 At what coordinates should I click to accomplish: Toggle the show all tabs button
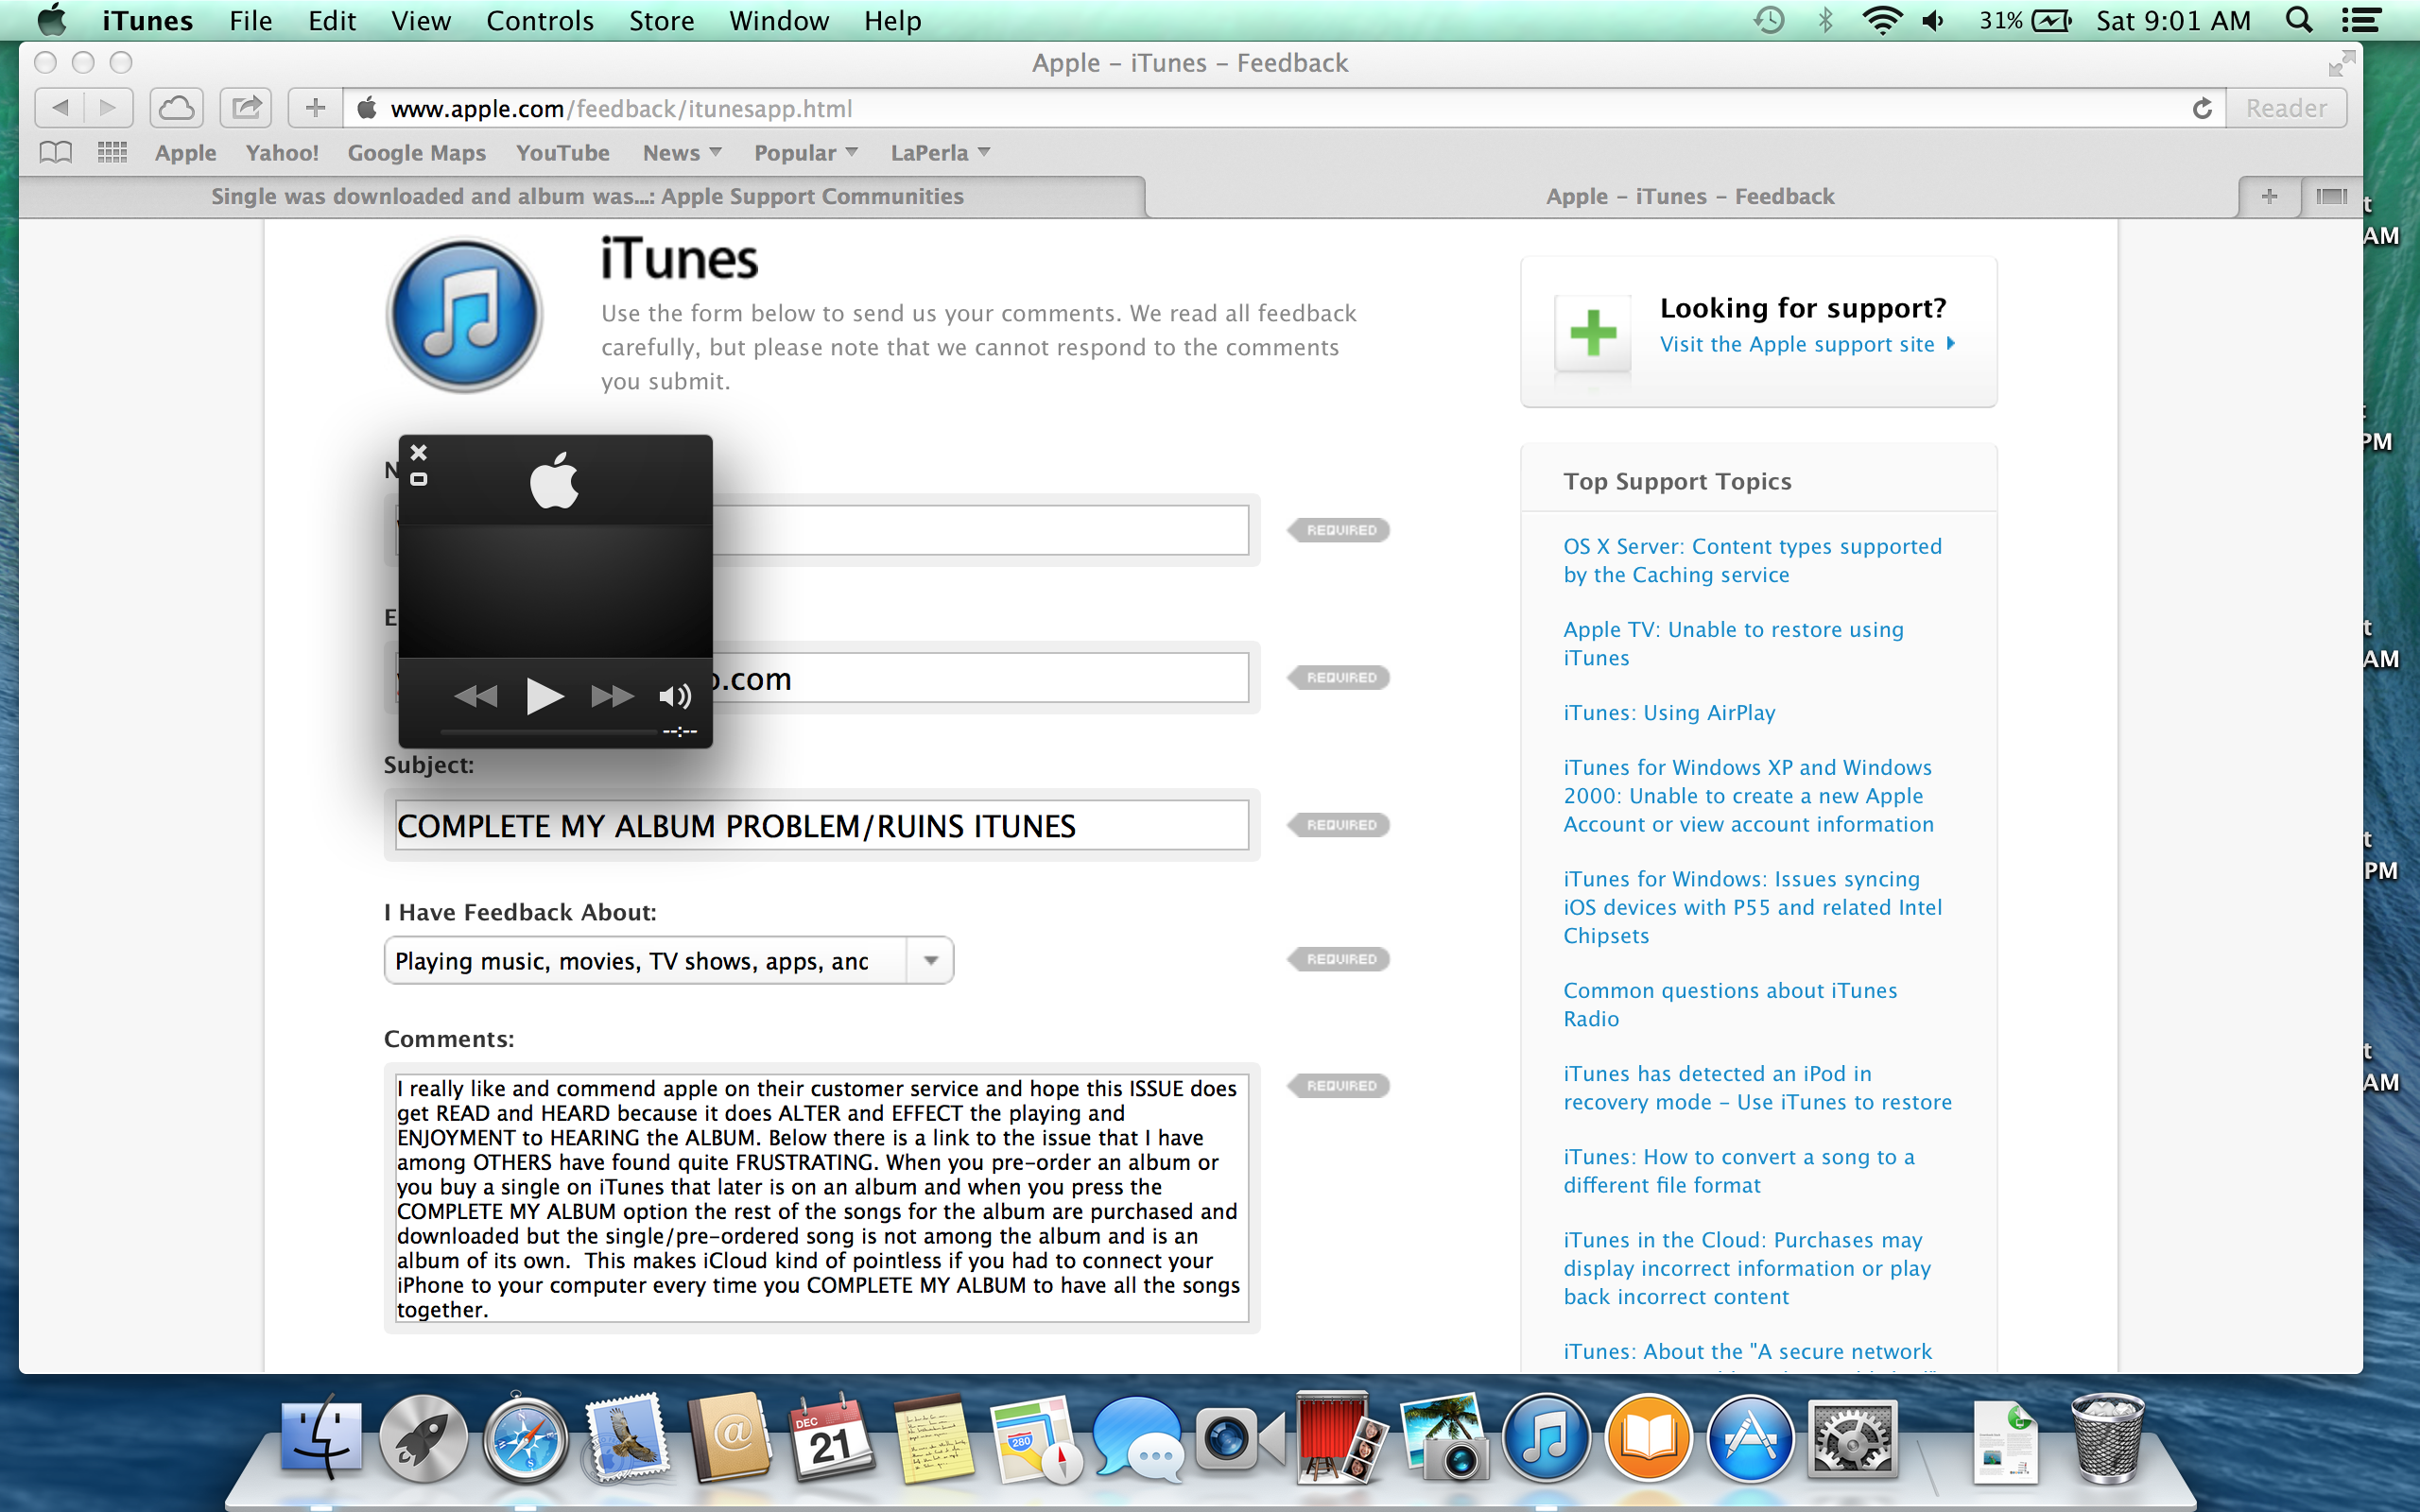tap(2331, 196)
